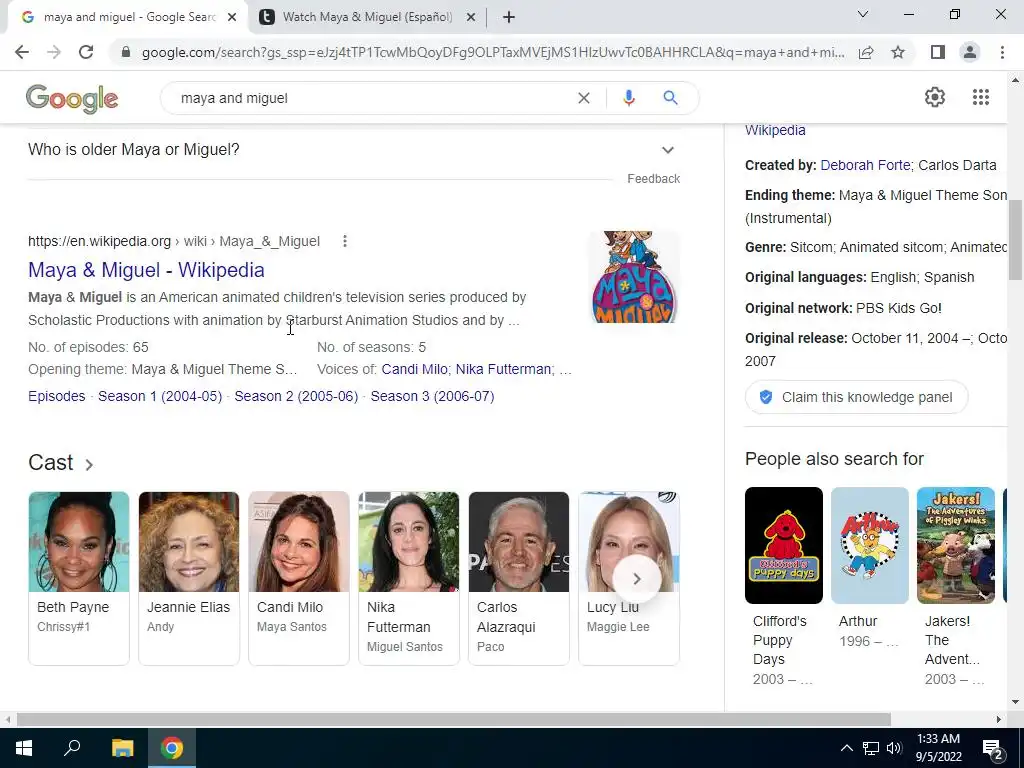1024x768 pixels.
Task: Click the Maya & Miguel result thumbnail
Action: [x=633, y=277]
